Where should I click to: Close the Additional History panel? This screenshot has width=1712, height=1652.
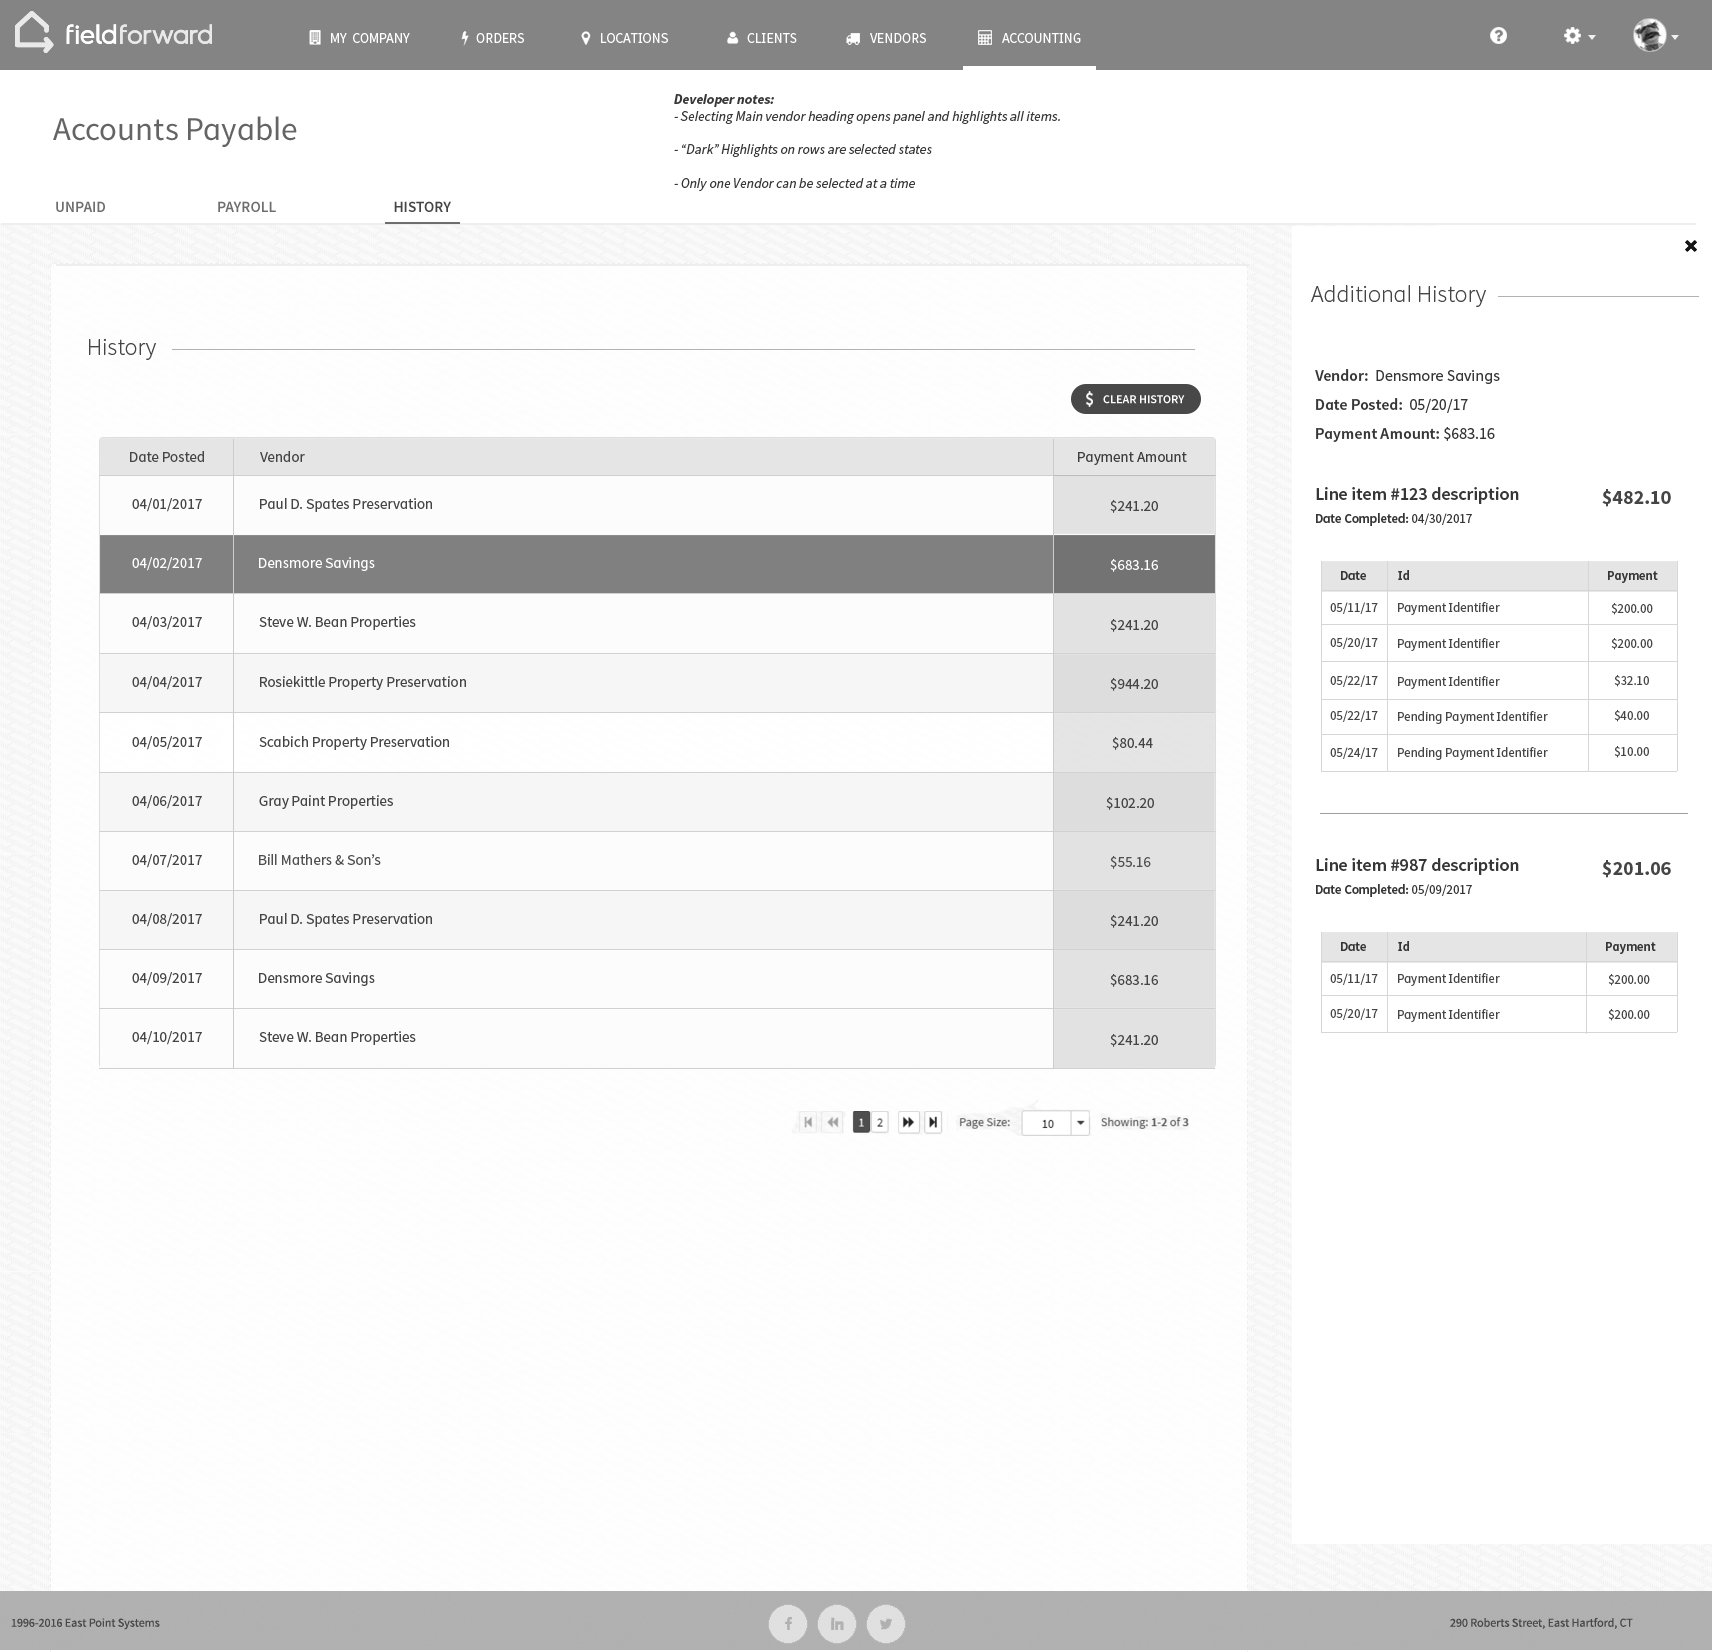pos(1691,245)
